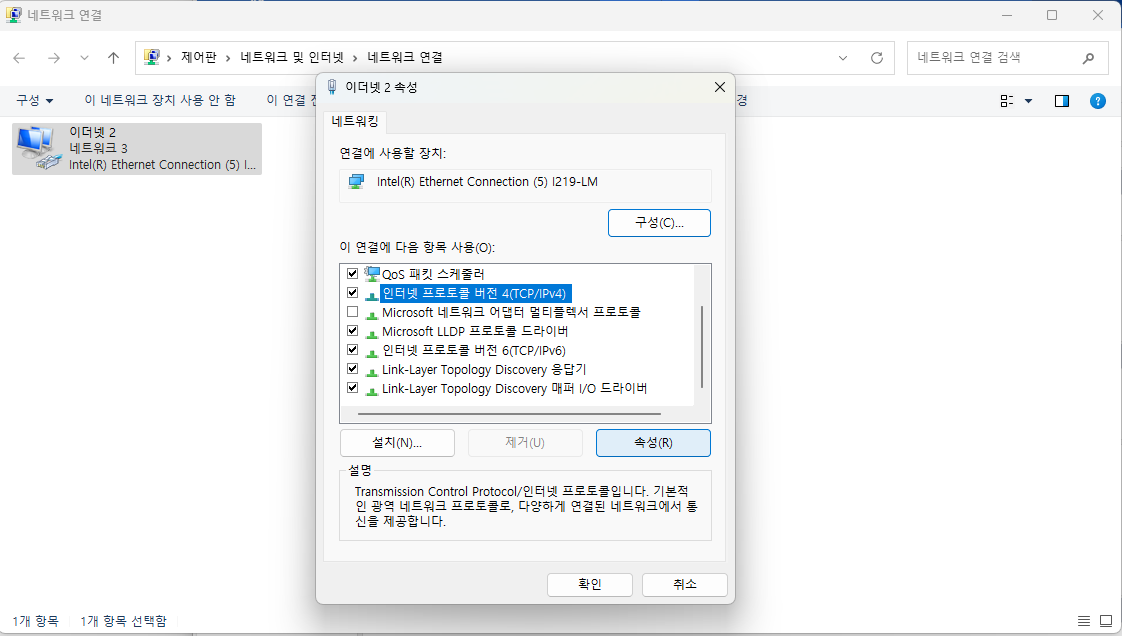This screenshot has width=1122, height=636.
Task: Open 속성(R) properties for selected item
Action: (653, 443)
